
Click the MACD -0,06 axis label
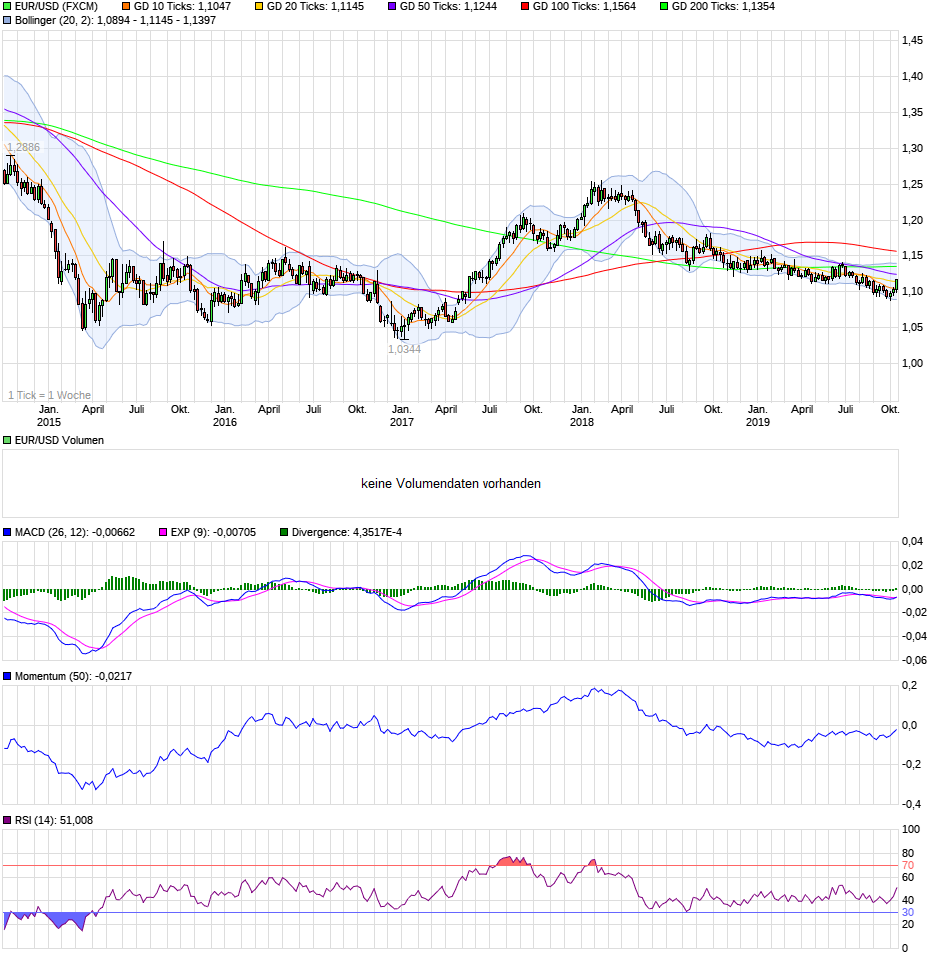coord(913,660)
